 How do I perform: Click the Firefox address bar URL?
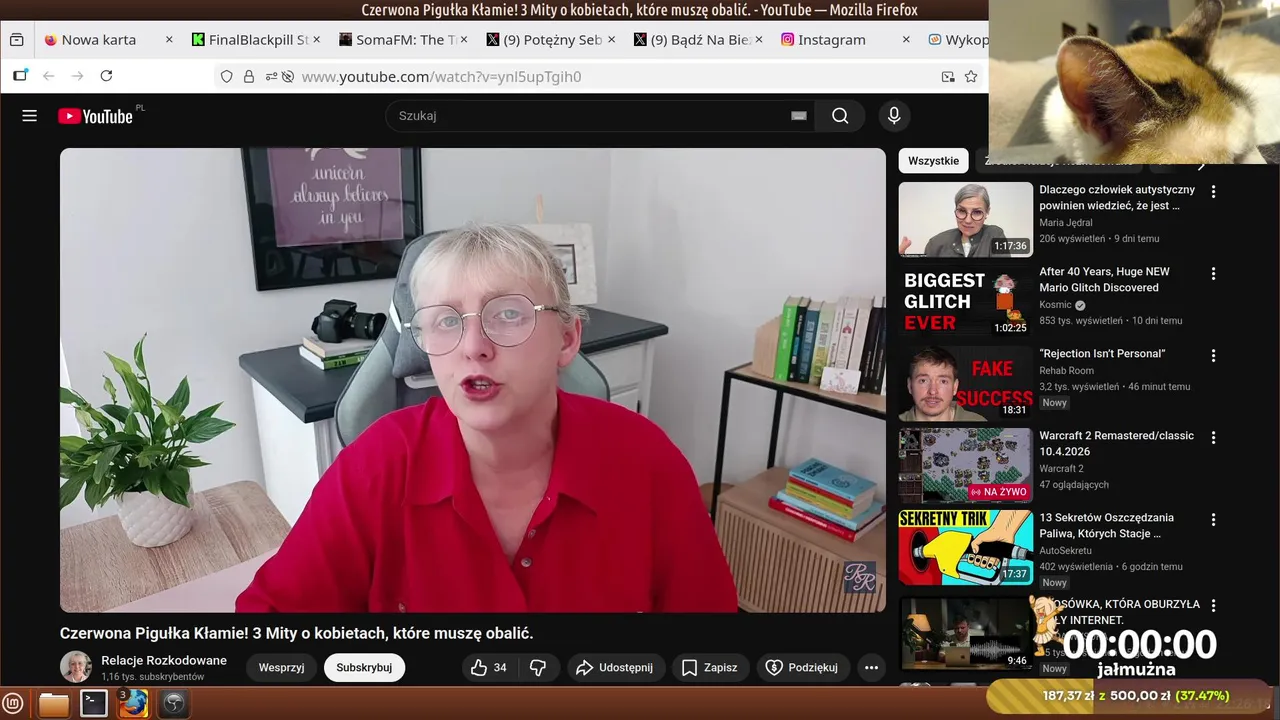click(x=441, y=76)
